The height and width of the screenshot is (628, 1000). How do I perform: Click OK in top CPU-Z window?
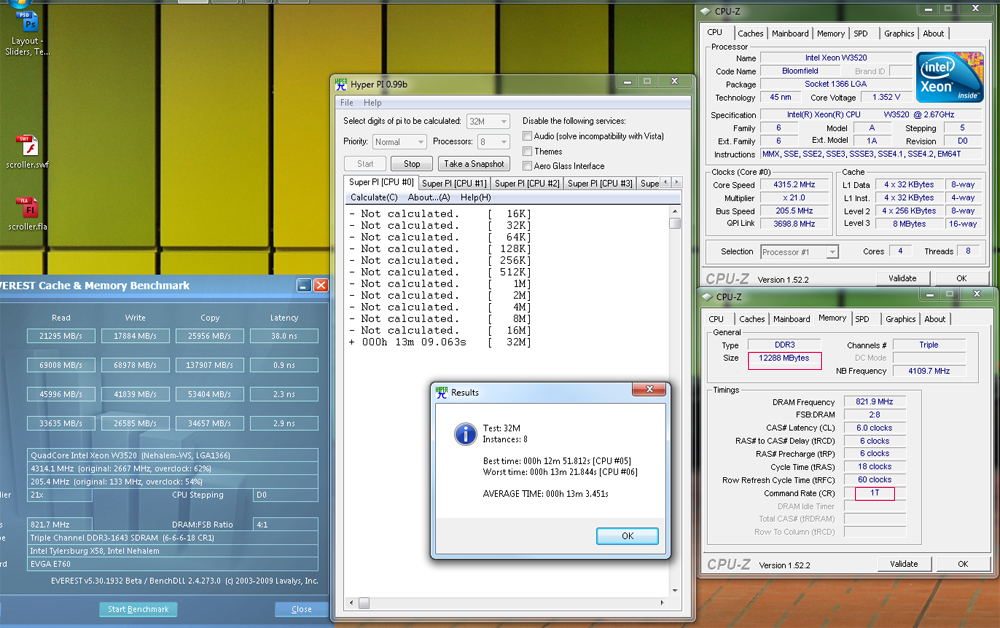point(961,279)
